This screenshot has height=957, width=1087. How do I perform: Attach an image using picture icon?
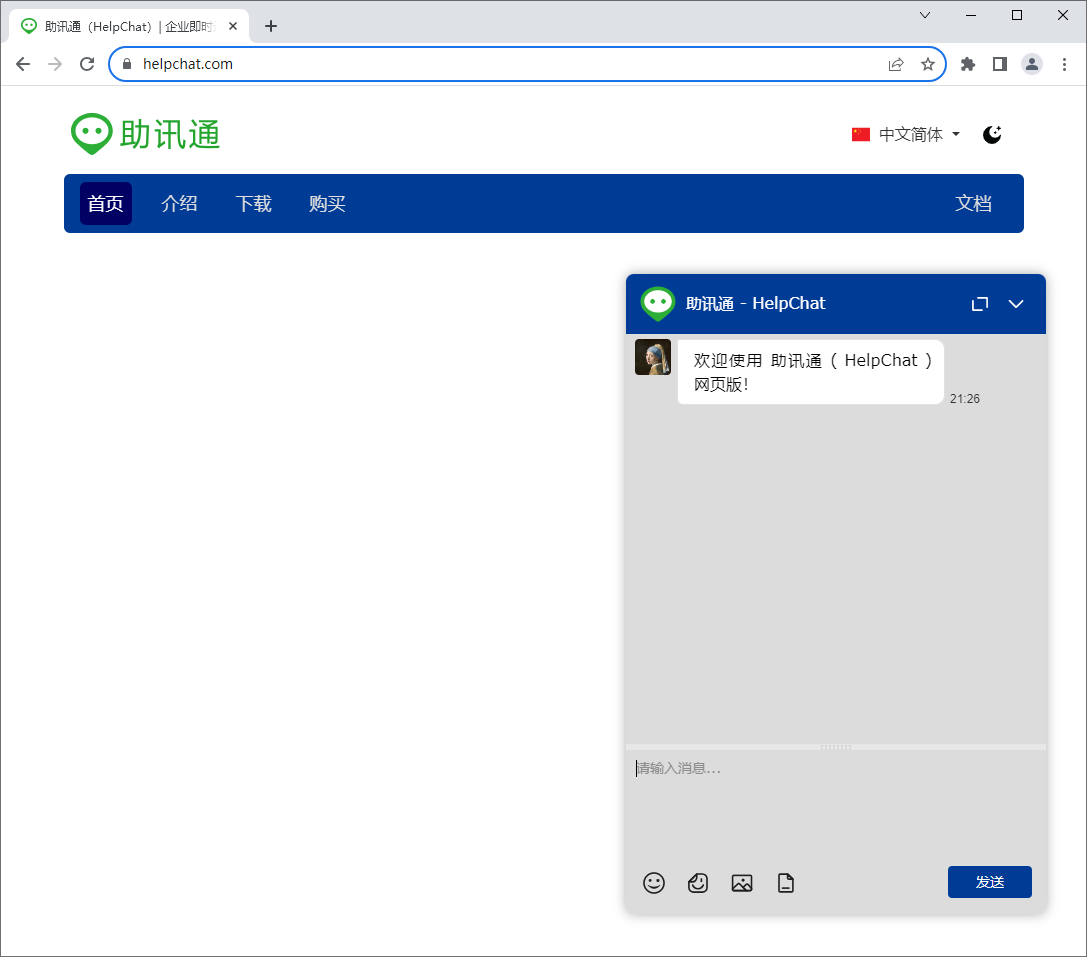pos(742,883)
